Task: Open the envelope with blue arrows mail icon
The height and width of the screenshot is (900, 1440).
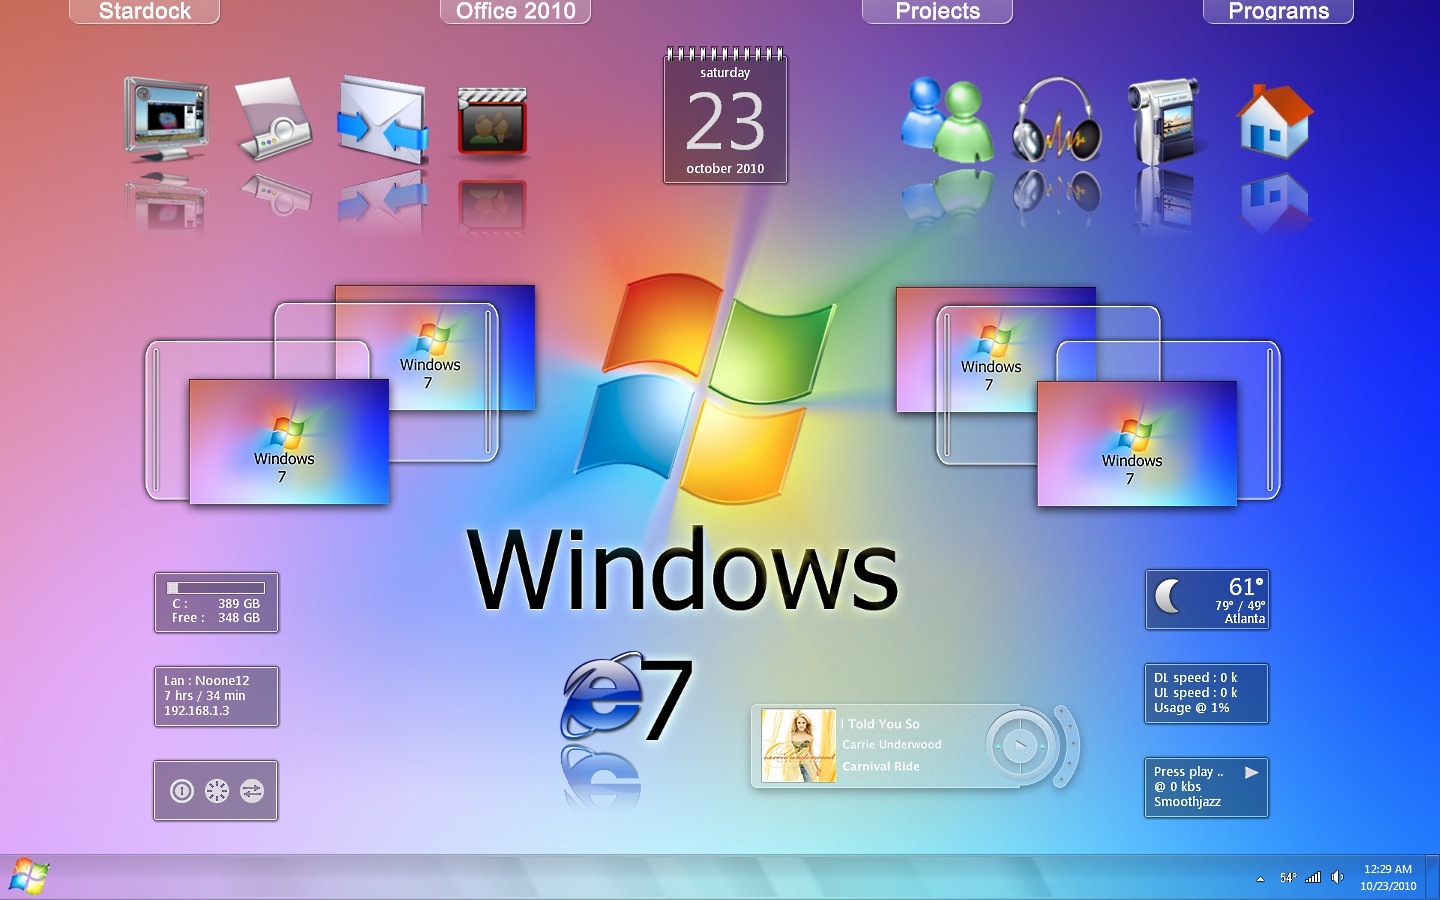Action: tap(383, 120)
